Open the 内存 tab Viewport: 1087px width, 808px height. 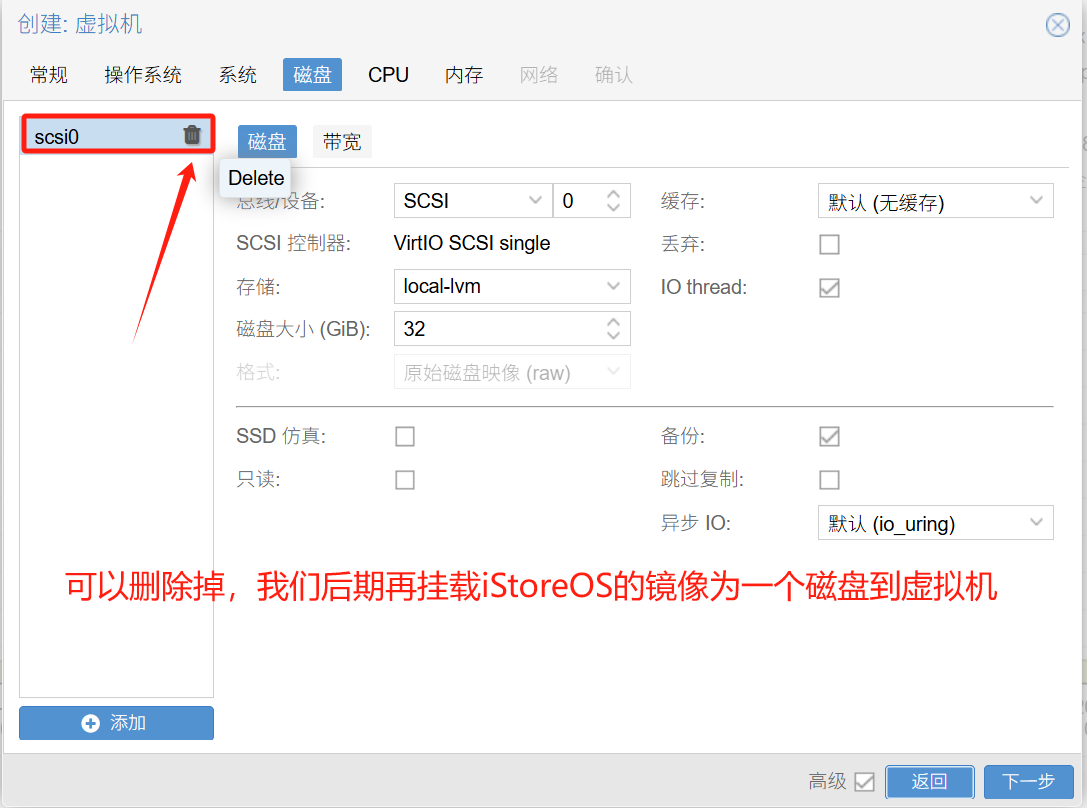463,74
